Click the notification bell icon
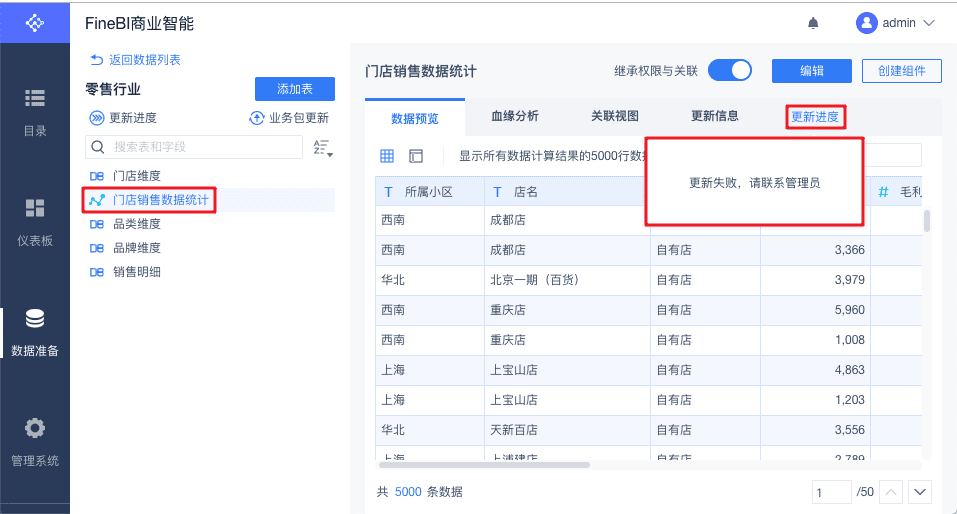 813,23
